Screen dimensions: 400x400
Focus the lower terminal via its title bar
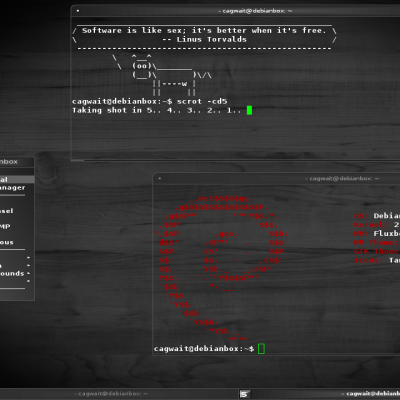pos(276,178)
